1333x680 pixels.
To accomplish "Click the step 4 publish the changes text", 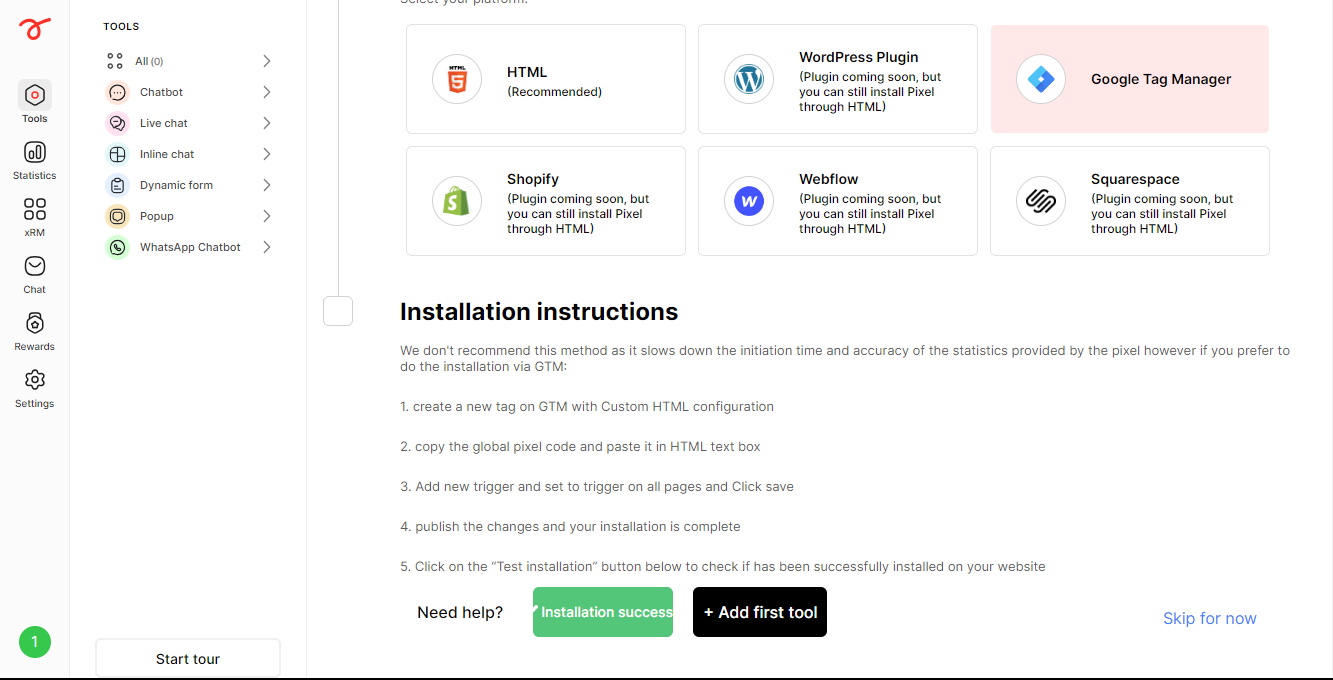I will [x=570, y=526].
